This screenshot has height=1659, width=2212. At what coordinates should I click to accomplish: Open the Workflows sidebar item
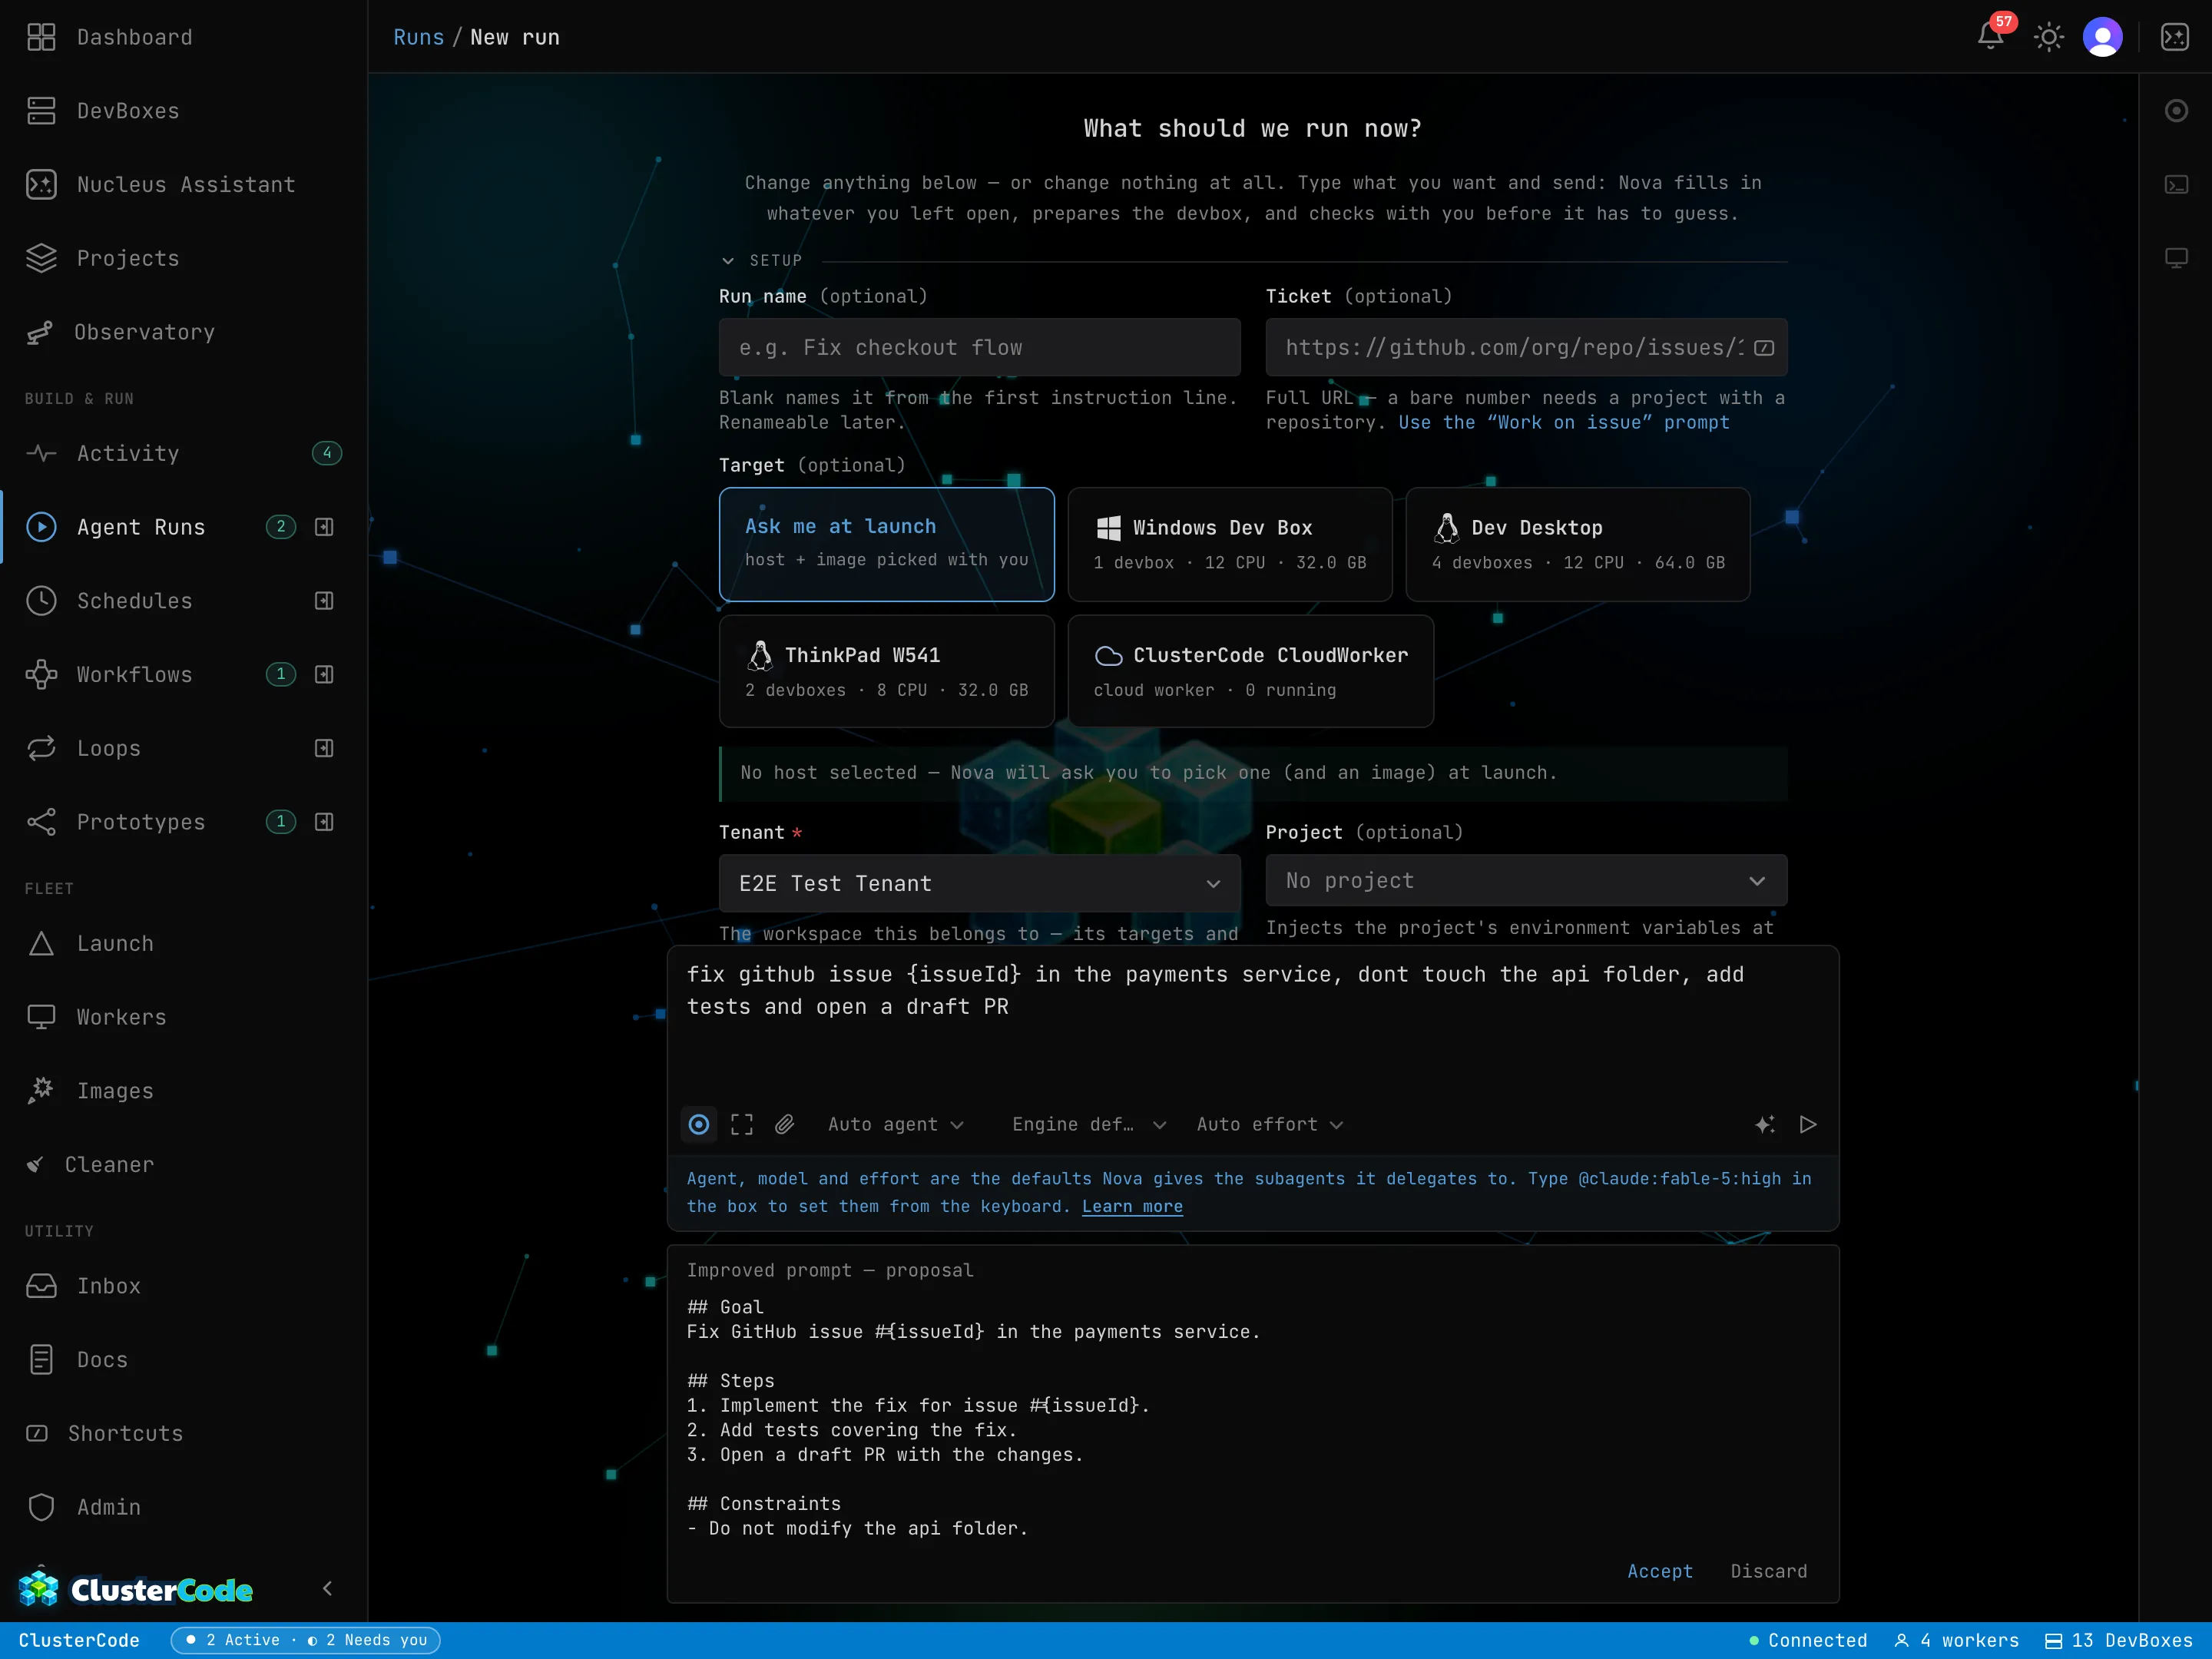click(135, 674)
